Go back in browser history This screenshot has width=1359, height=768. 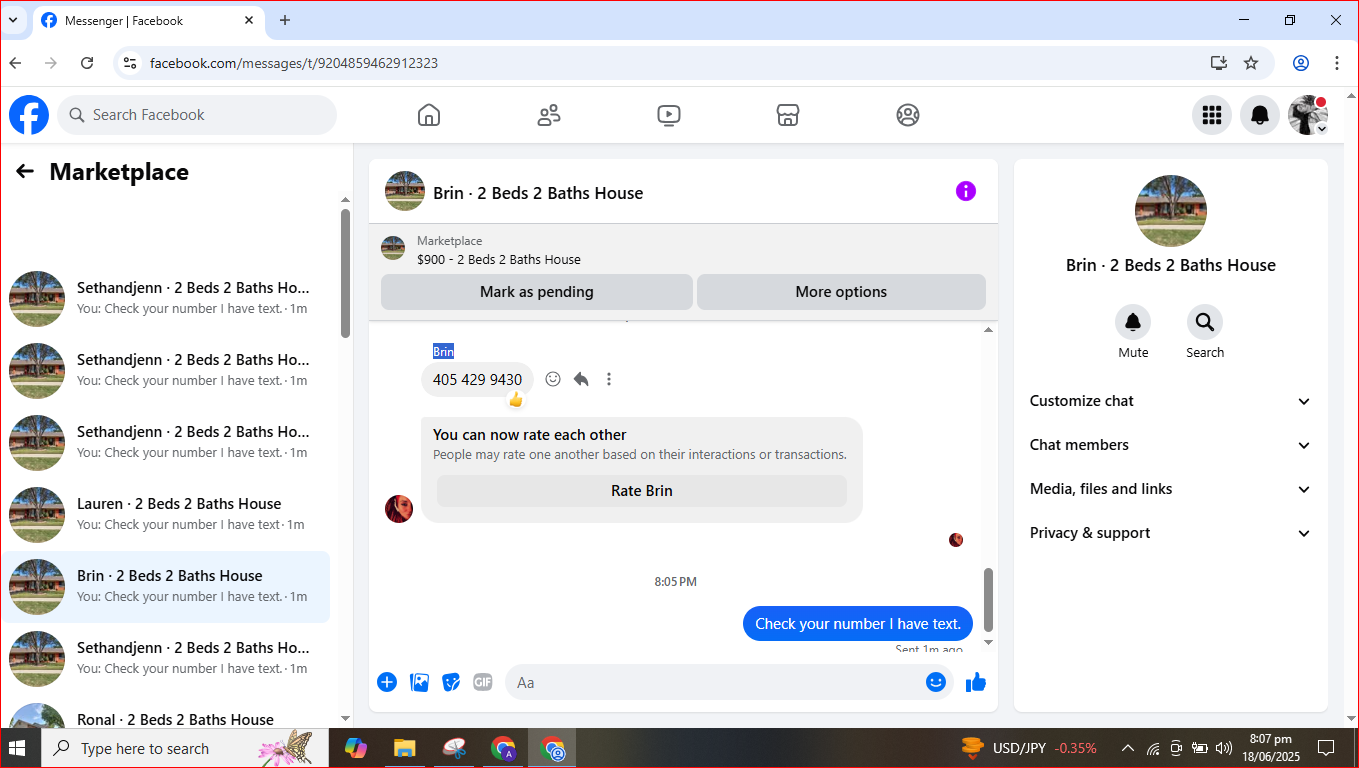pyautogui.click(x=15, y=63)
